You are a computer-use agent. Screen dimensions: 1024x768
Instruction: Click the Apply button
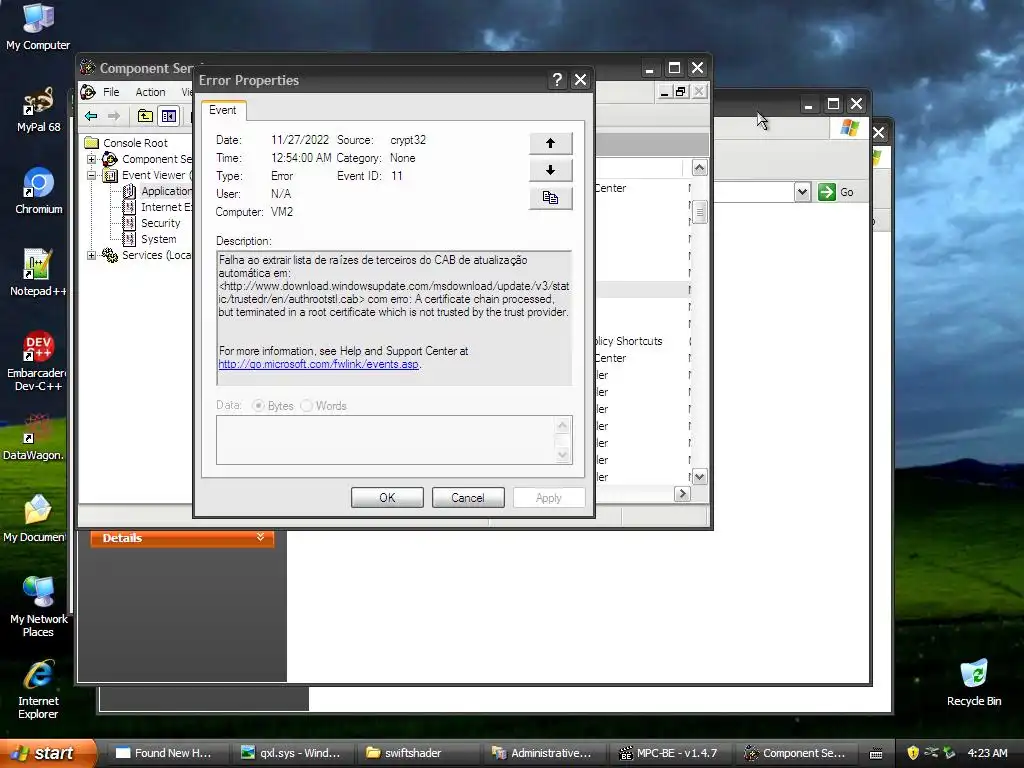point(549,498)
